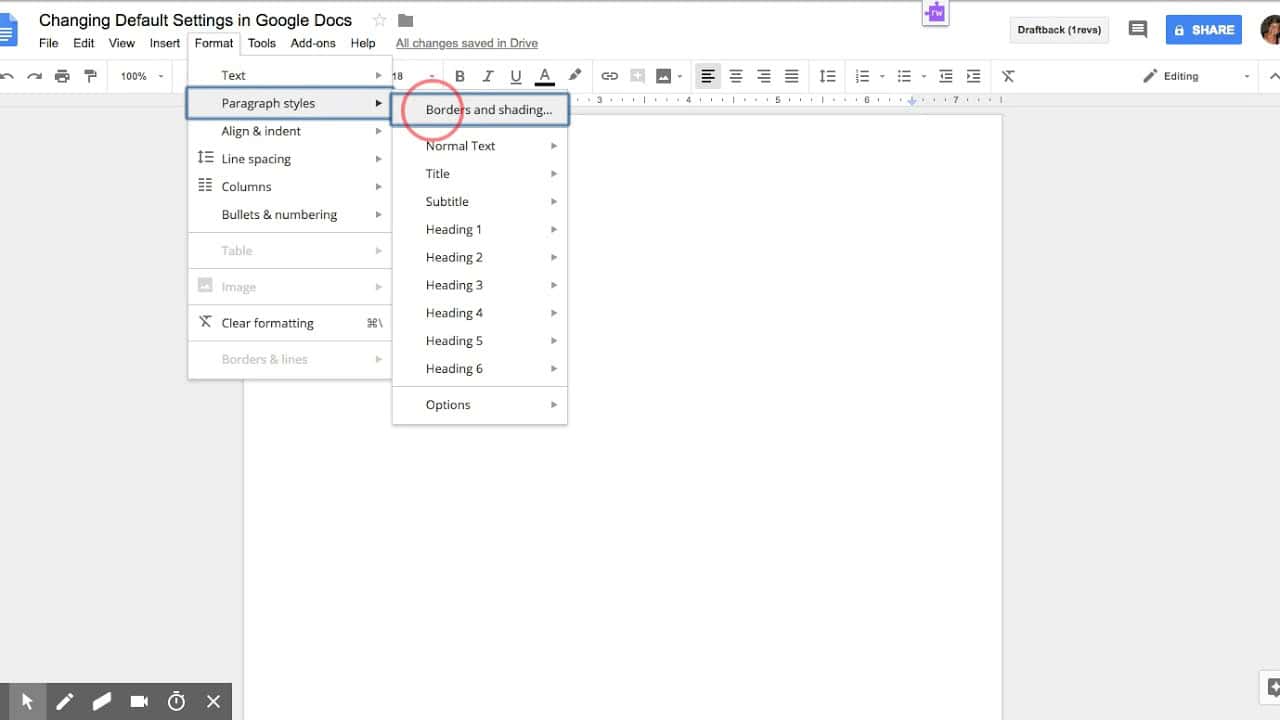Open the Tools menu

tap(262, 43)
